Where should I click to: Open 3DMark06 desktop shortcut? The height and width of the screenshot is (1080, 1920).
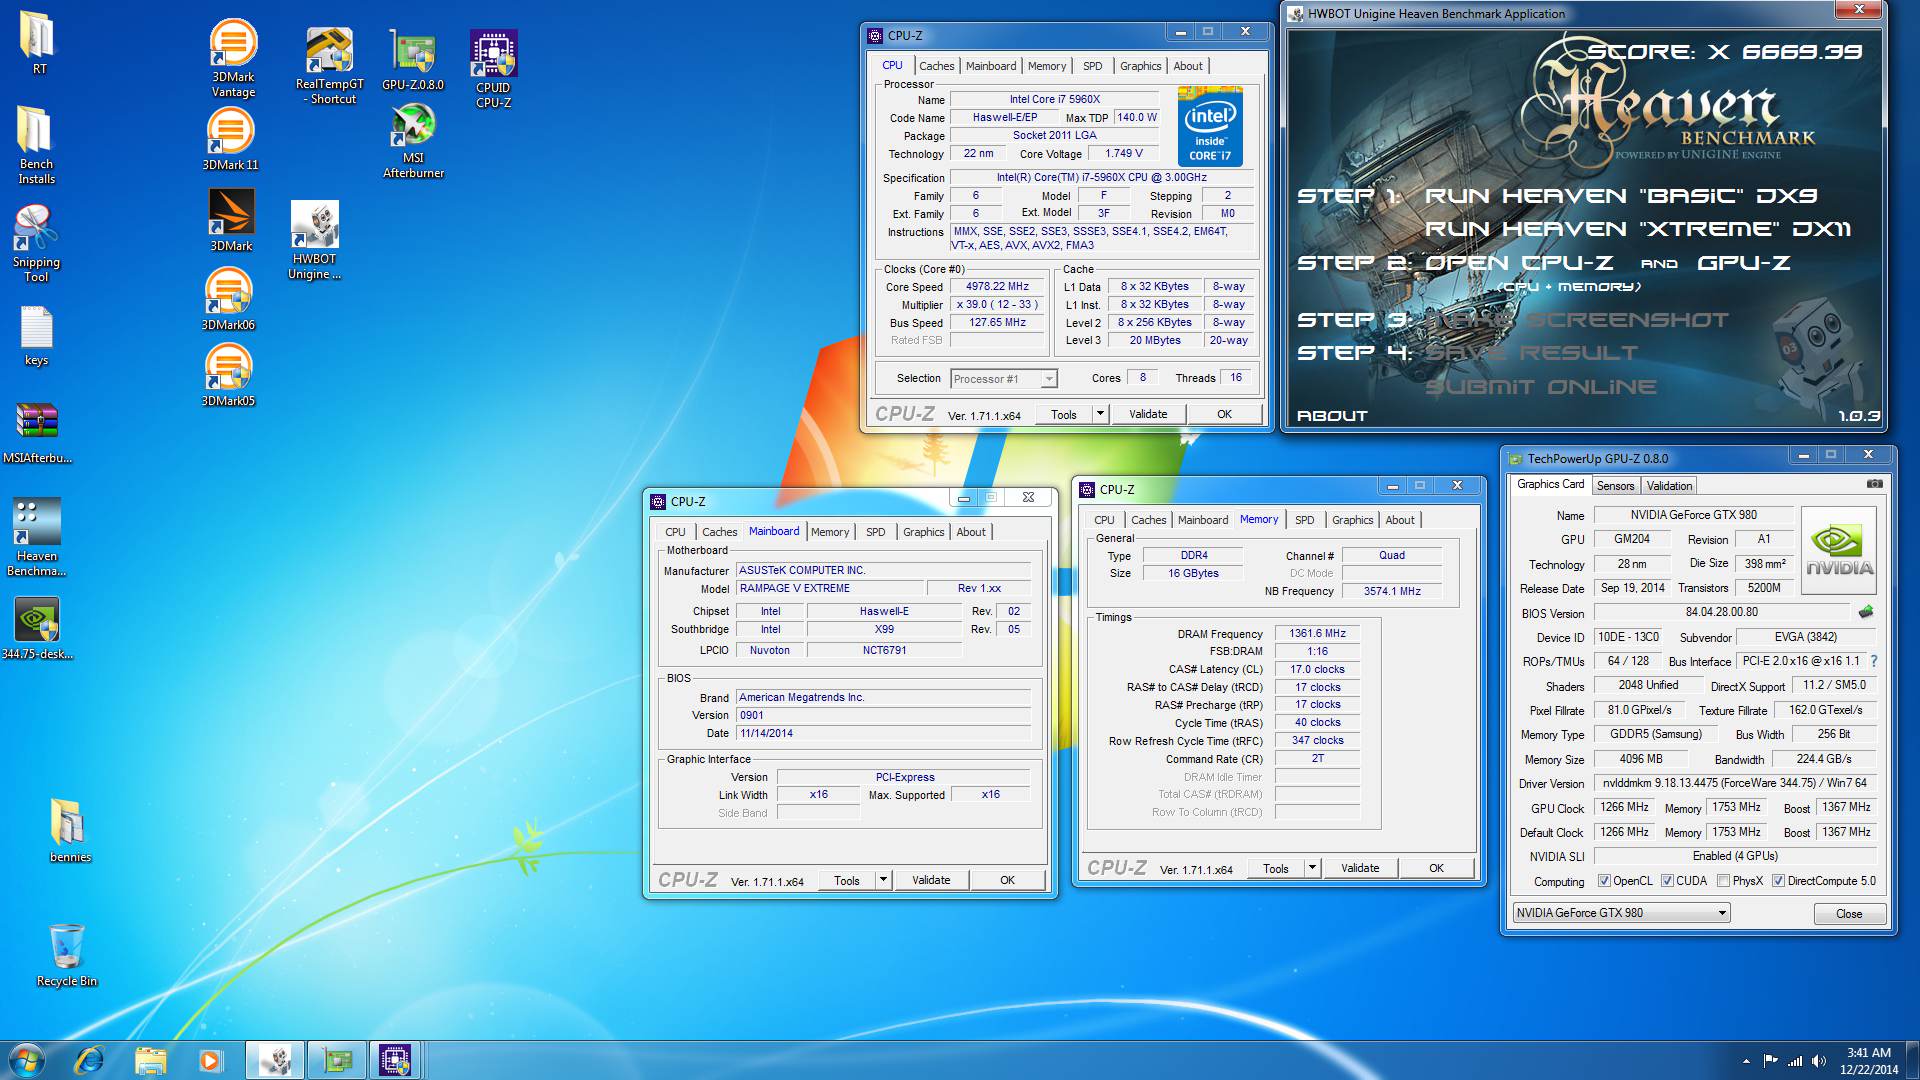pos(228,300)
